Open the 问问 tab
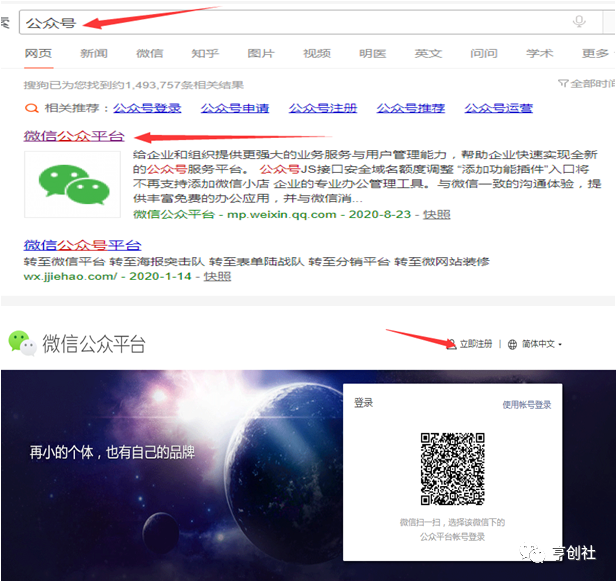This screenshot has height=581, width=616. [484, 53]
